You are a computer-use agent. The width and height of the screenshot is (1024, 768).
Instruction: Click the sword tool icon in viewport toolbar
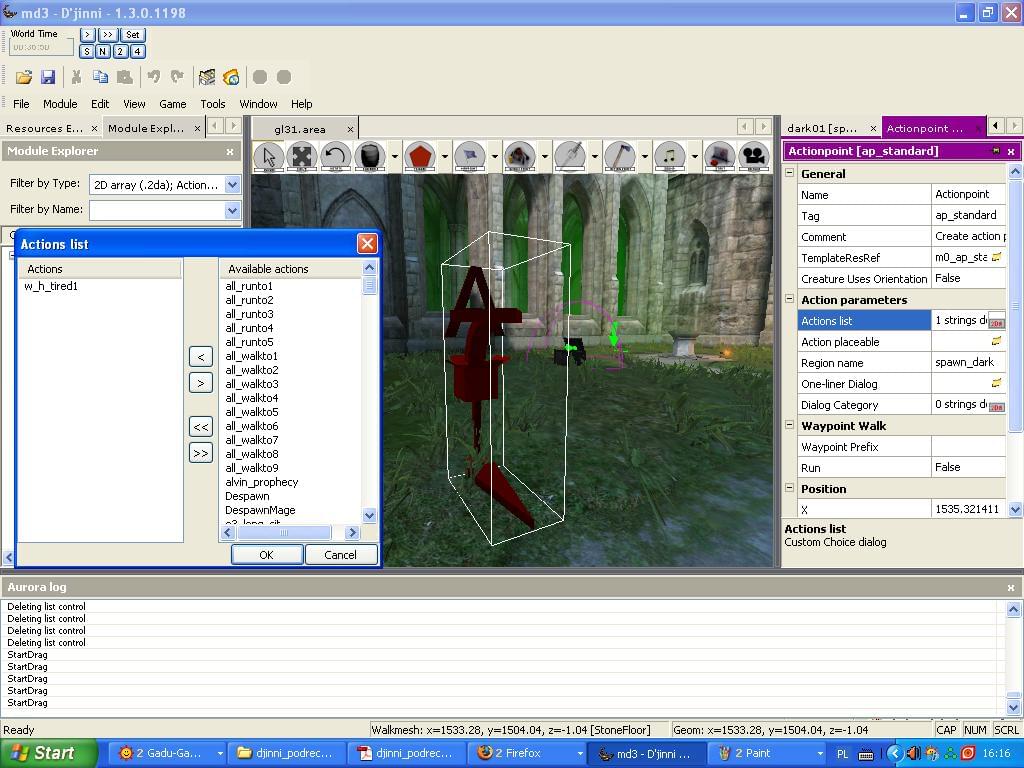tap(569, 157)
